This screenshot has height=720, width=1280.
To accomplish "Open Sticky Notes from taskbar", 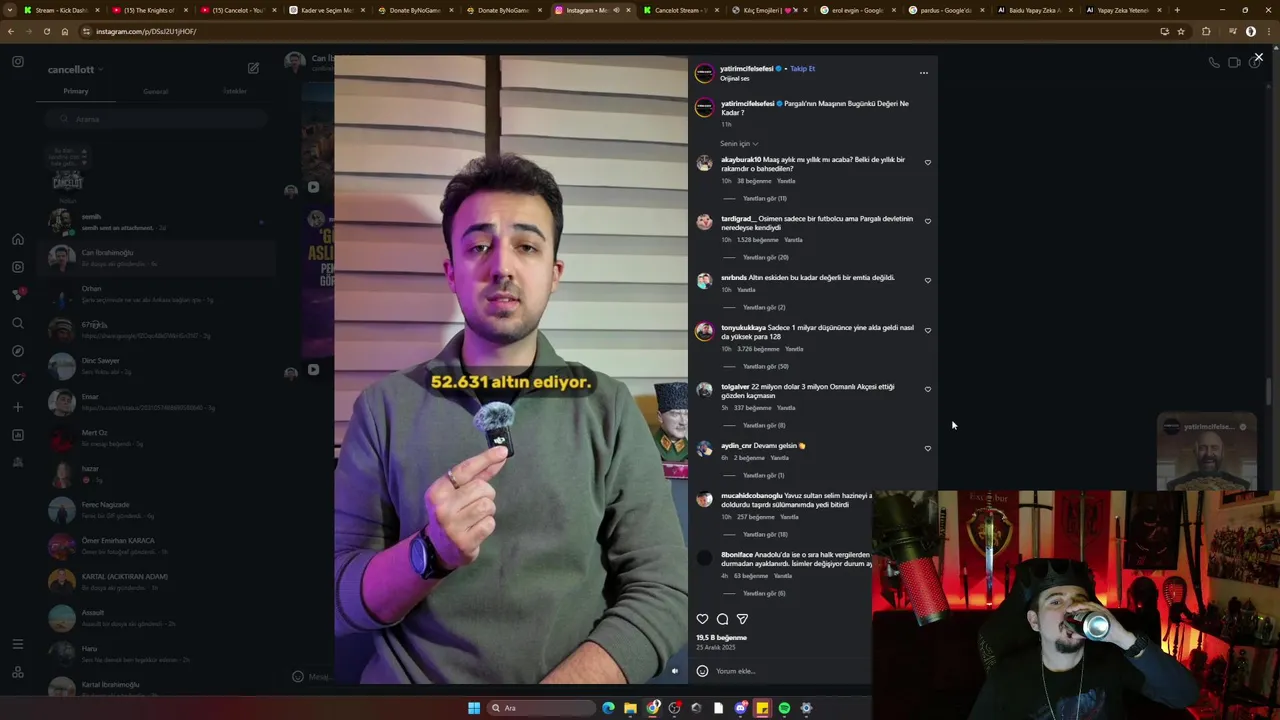I will (x=762, y=708).
